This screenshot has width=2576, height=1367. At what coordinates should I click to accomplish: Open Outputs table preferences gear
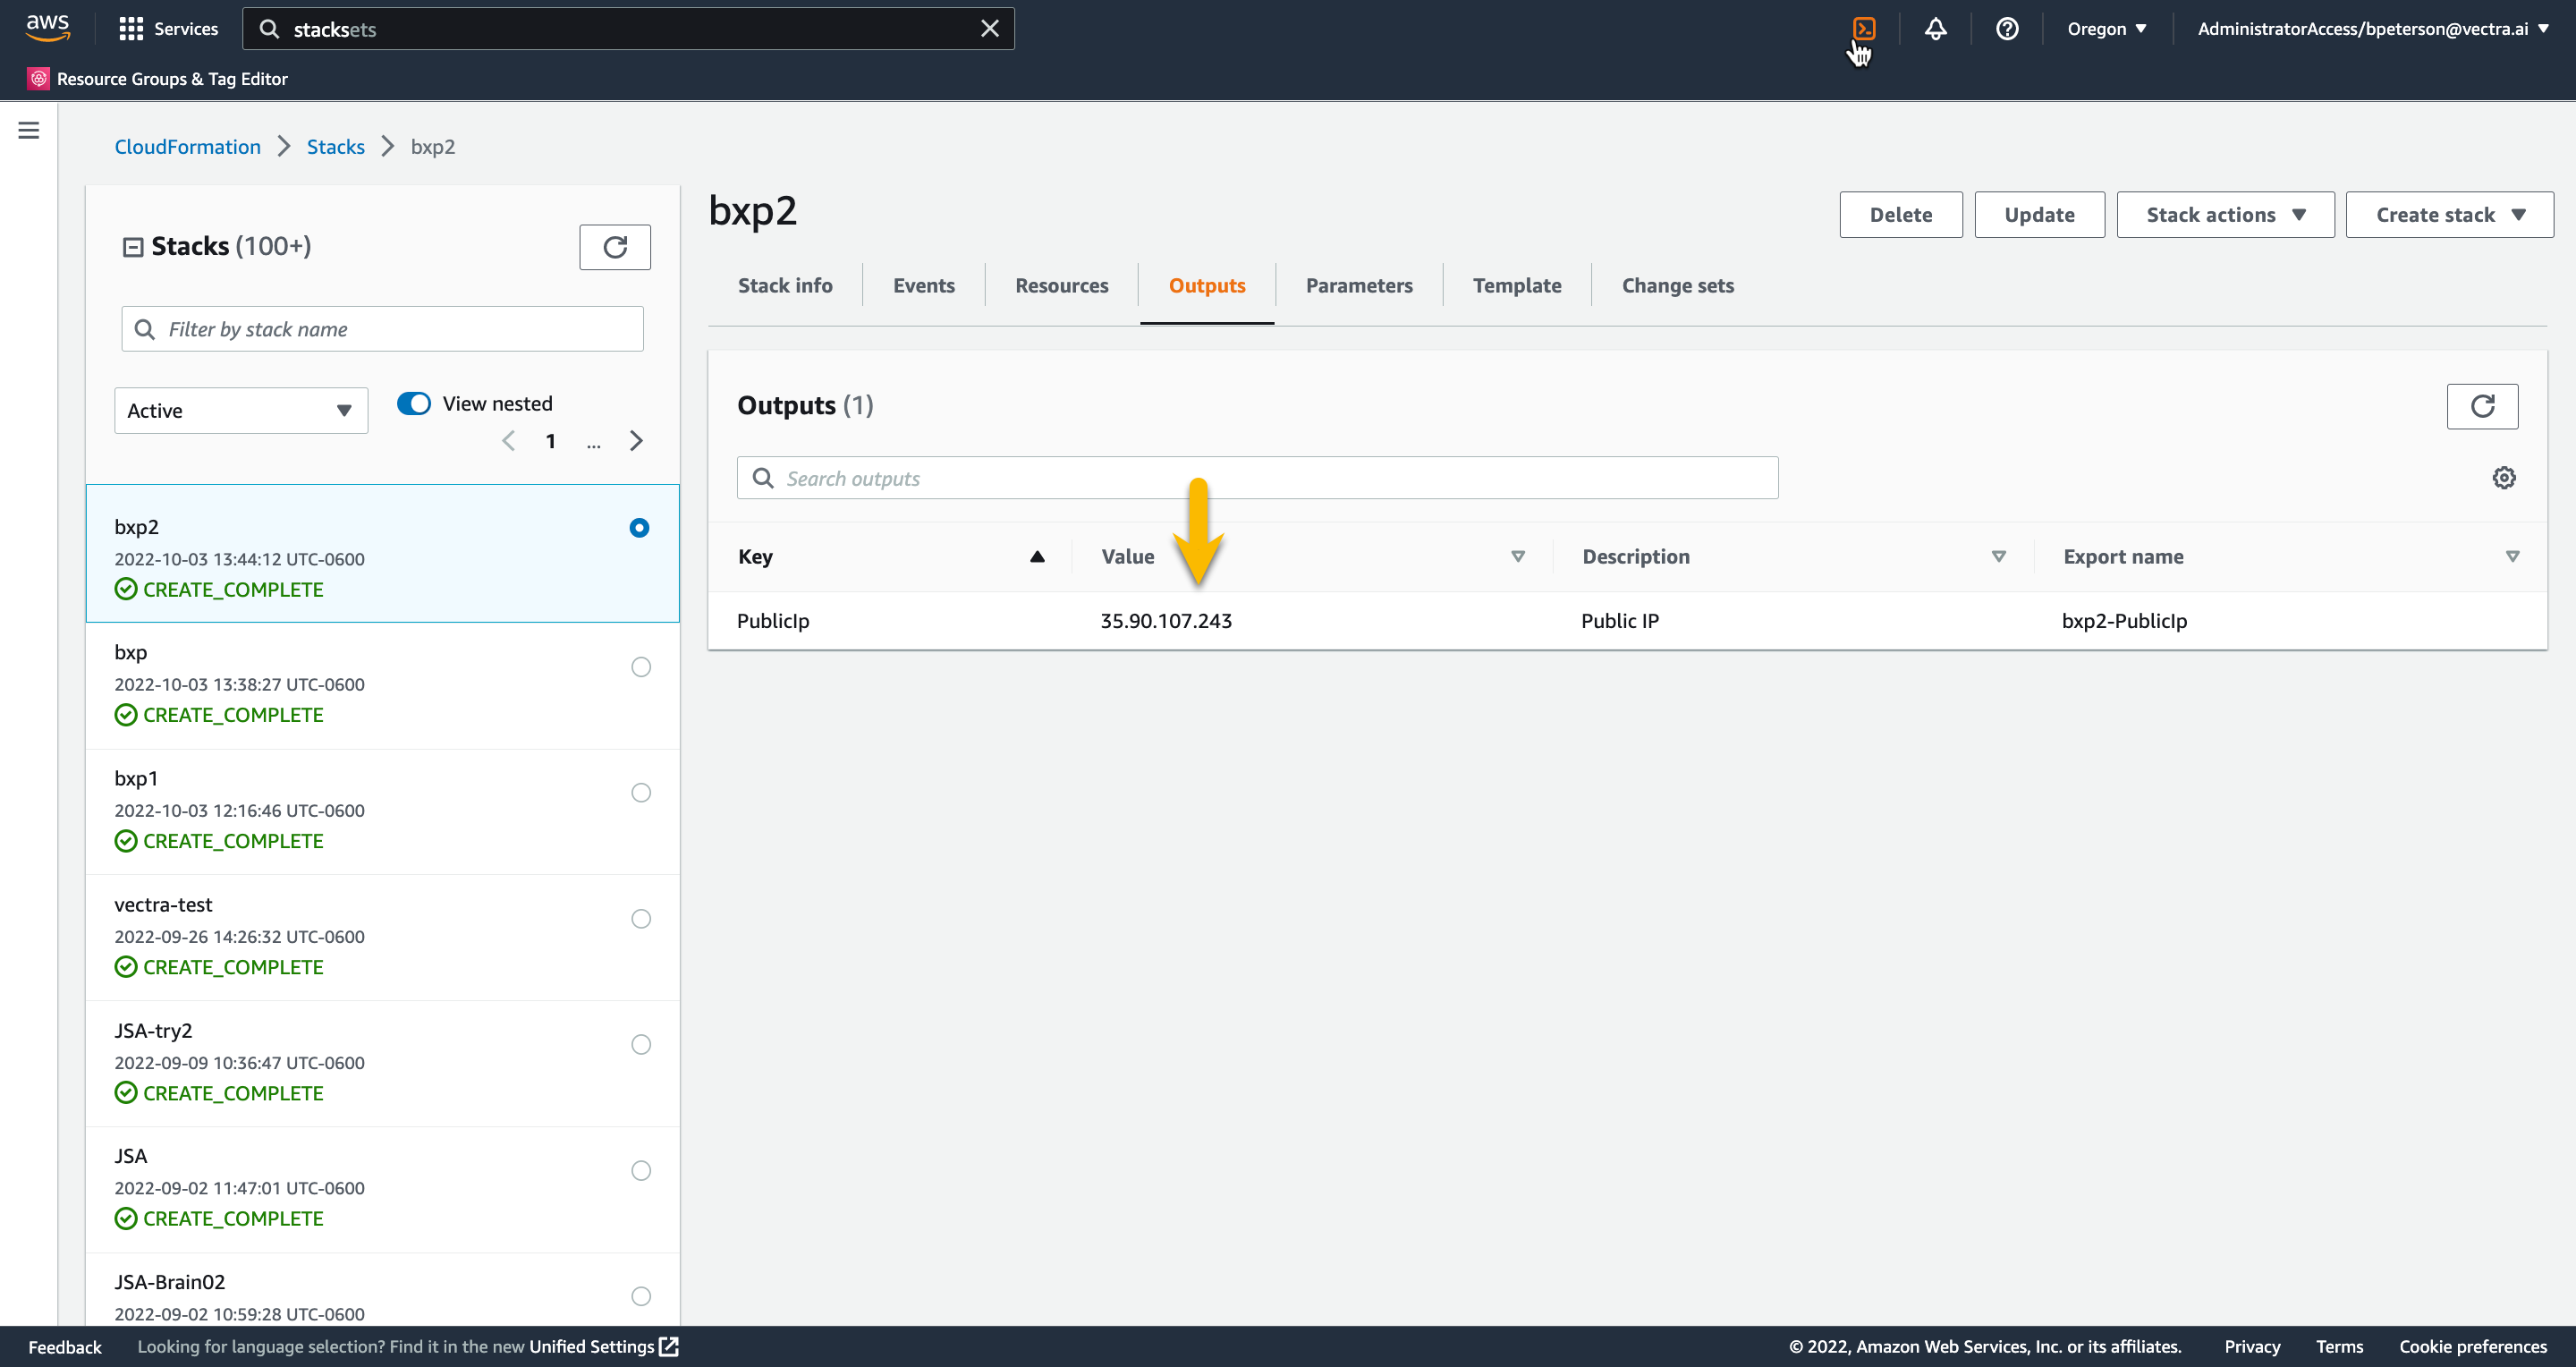pyautogui.click(x=2503, y=477)
